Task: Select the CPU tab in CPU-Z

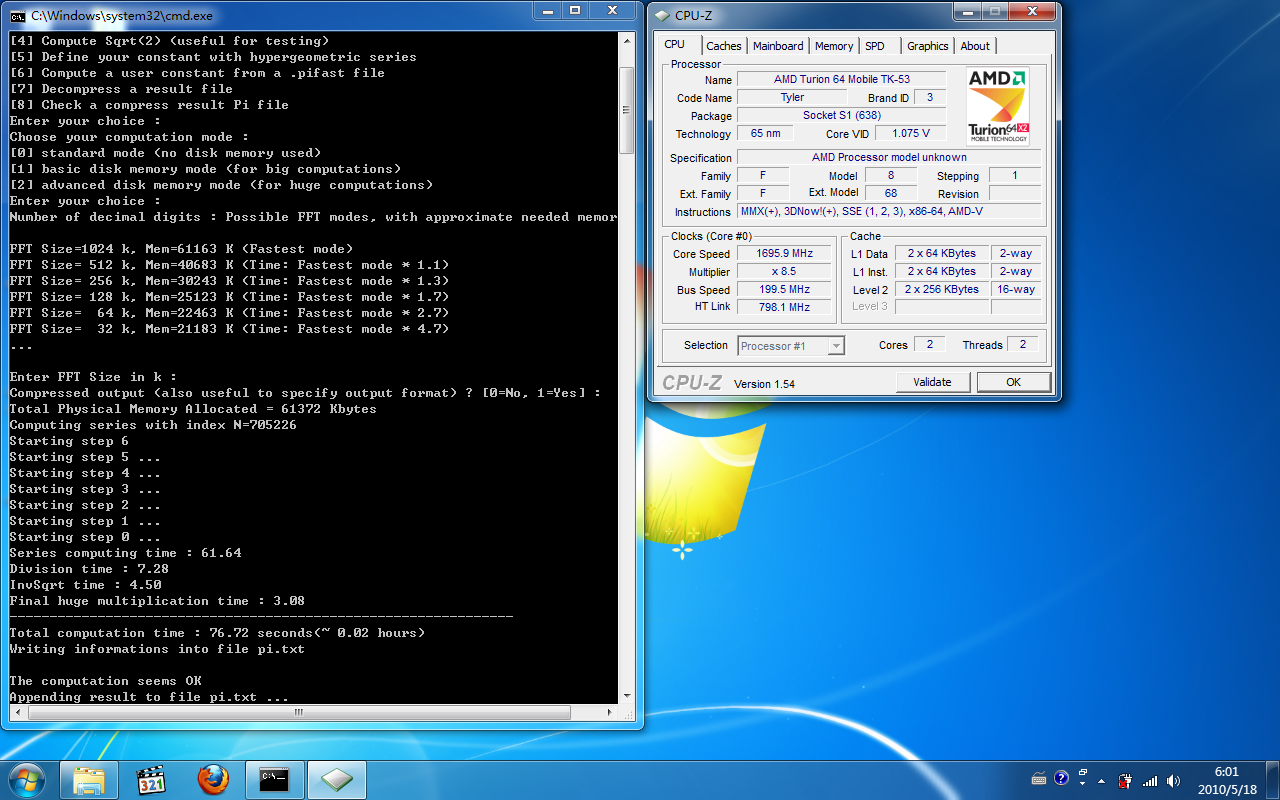Action: tap(675, 45)
